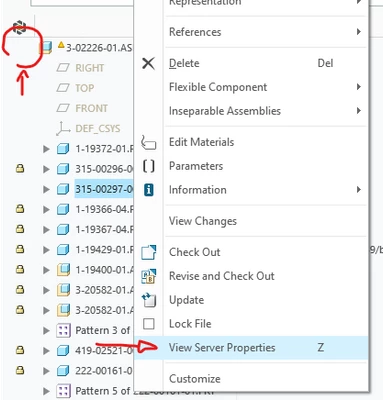
Task: Open the Flexible Component submenu arrow
Action: 358,87
